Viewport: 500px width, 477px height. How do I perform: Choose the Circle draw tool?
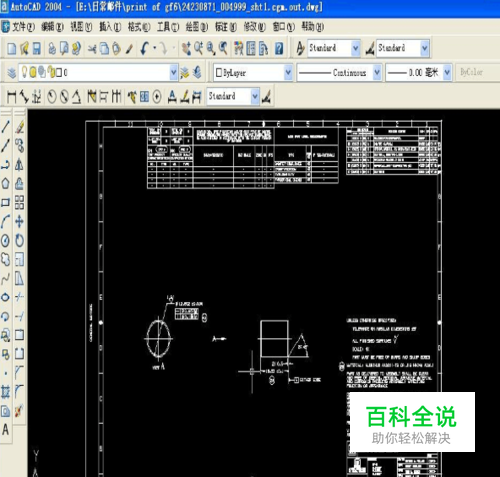point(5,240)
